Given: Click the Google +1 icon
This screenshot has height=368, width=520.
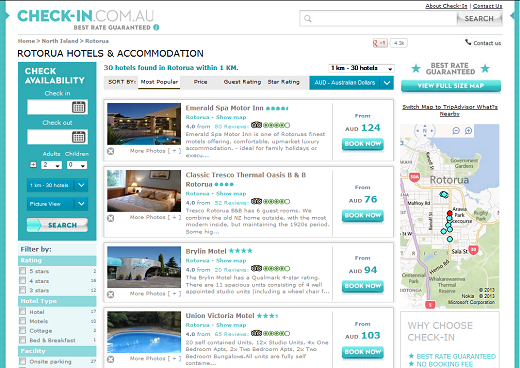Looking at the screenshot, I should (380, 43).
